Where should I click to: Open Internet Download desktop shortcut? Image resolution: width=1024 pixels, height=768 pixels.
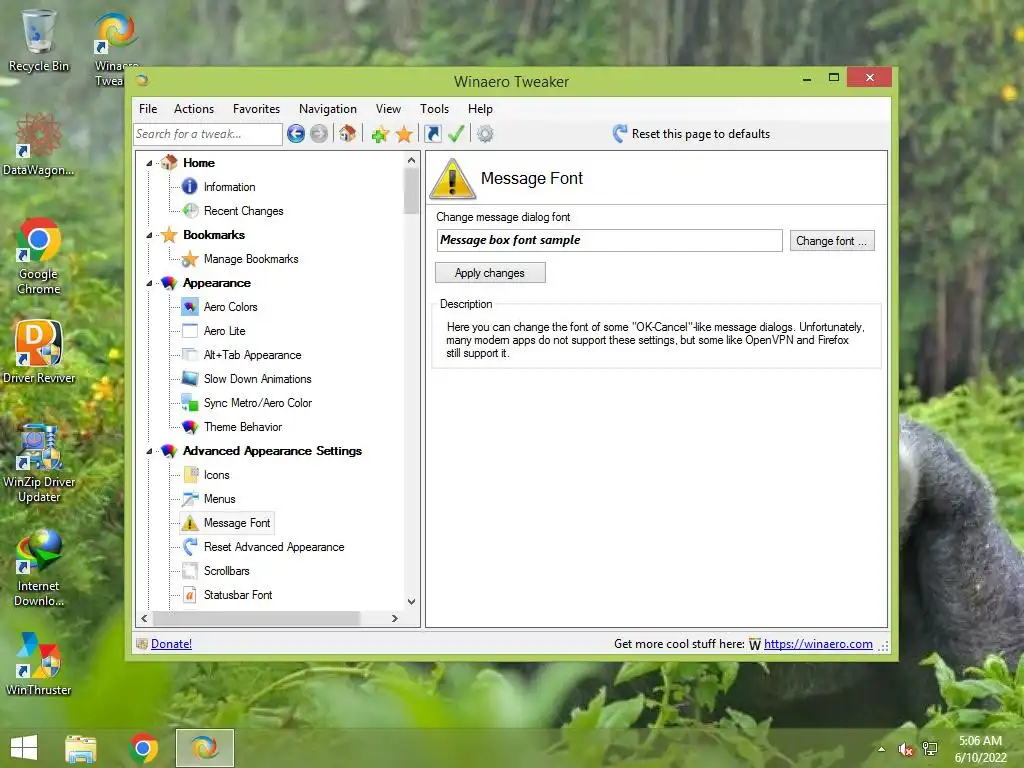[39, 568]
